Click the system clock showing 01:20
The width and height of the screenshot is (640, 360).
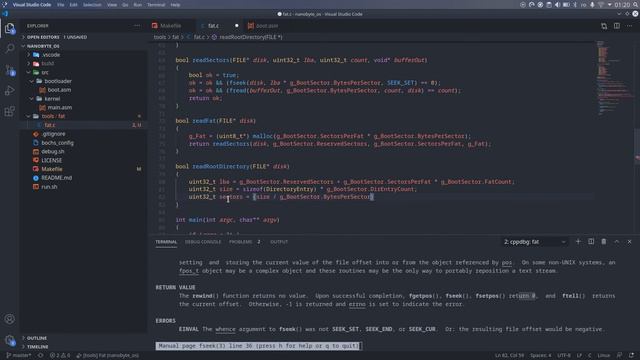(622, 5)
